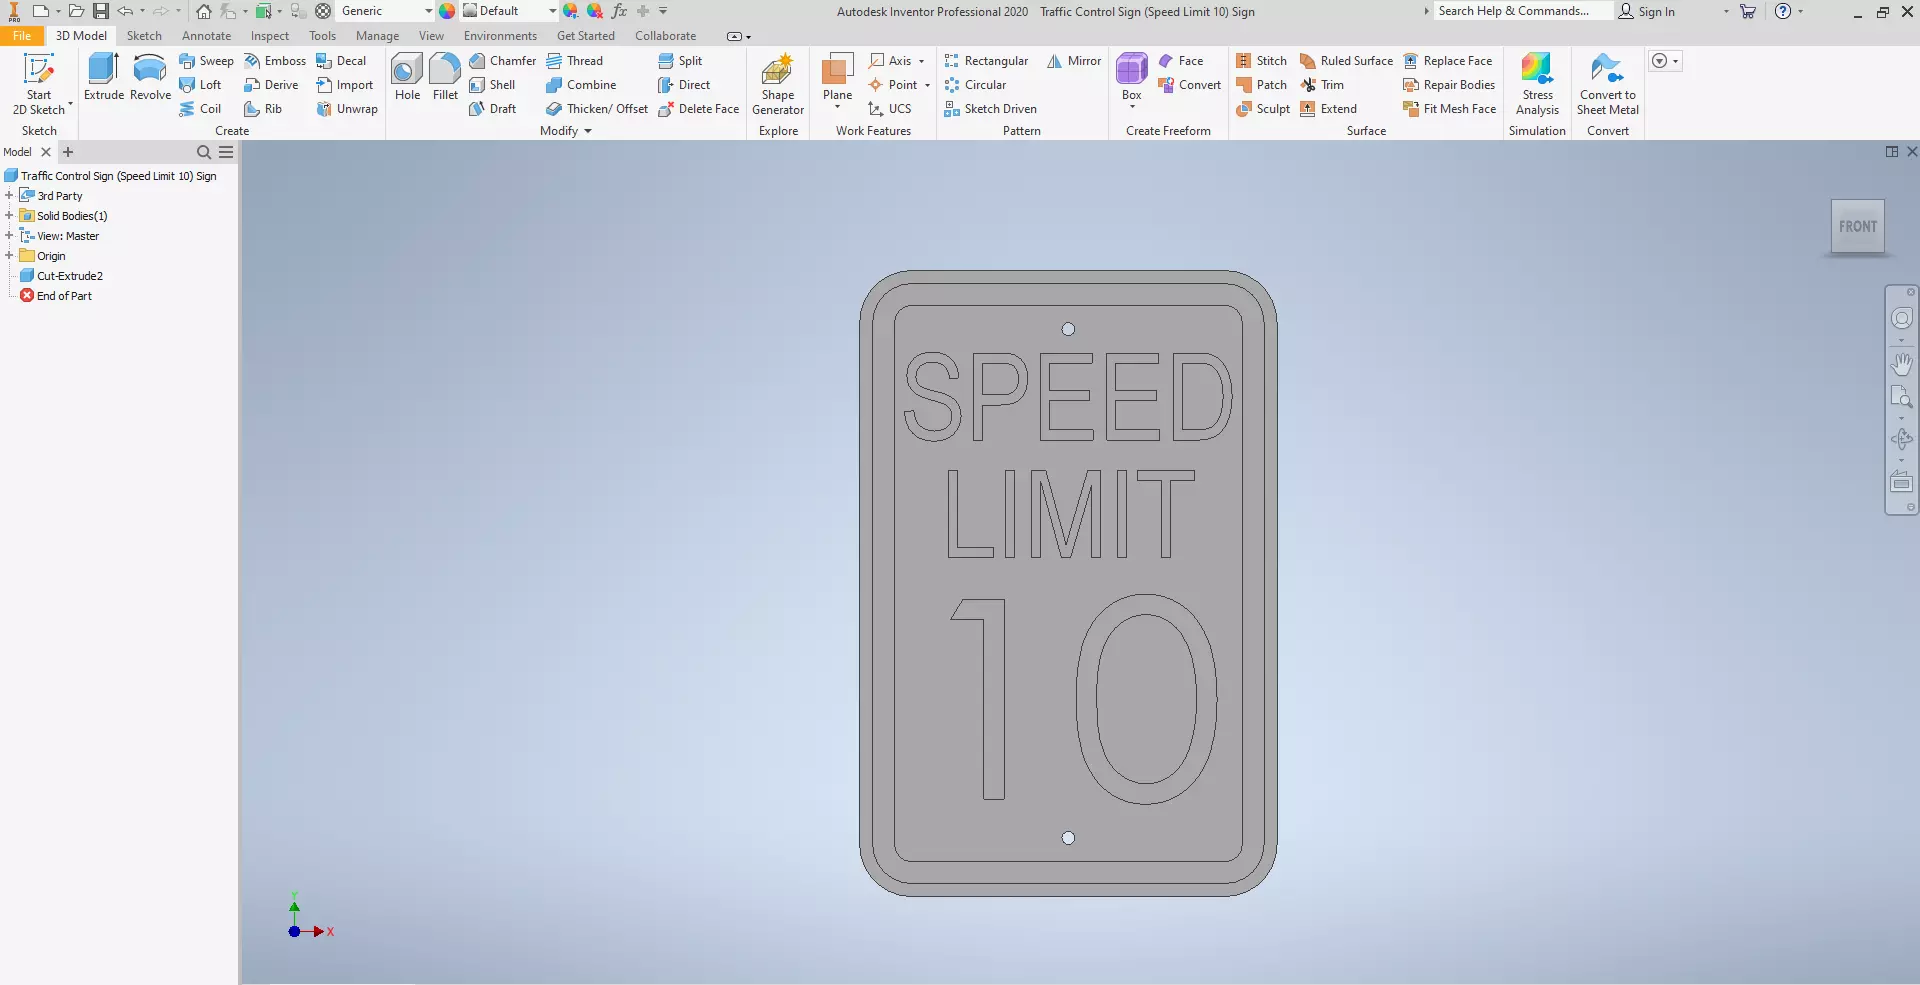Search the Model browser

pyautogui.click(x=204, y=152)
